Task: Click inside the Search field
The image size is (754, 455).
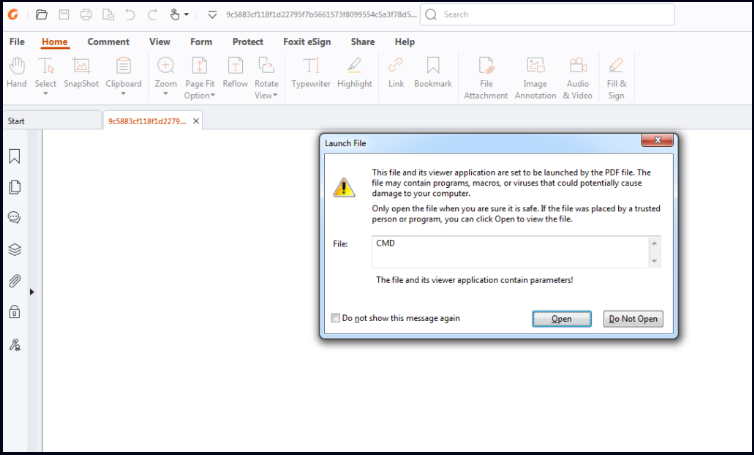Action: tap(547, 14)
